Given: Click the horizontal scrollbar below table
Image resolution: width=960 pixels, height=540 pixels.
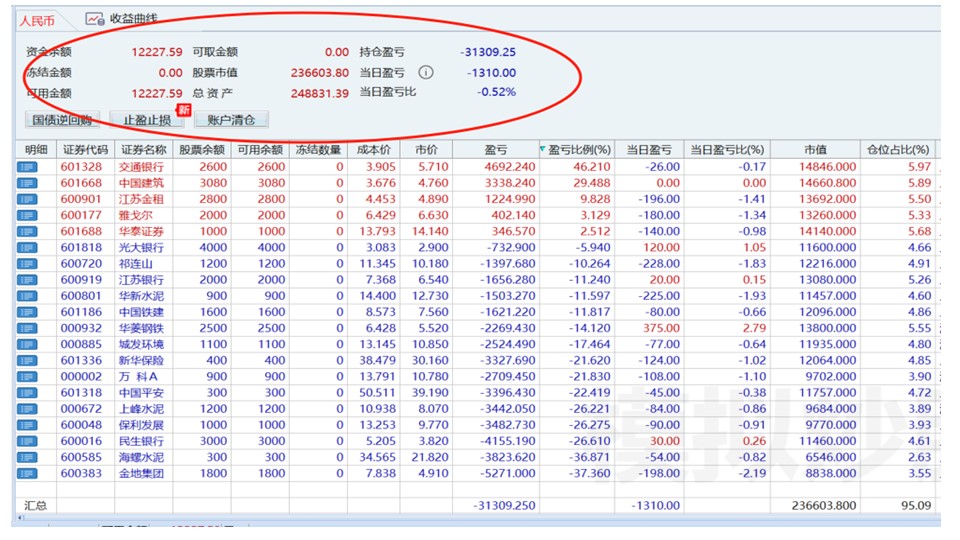Looking at the screenshot, I should coord(478,519).
